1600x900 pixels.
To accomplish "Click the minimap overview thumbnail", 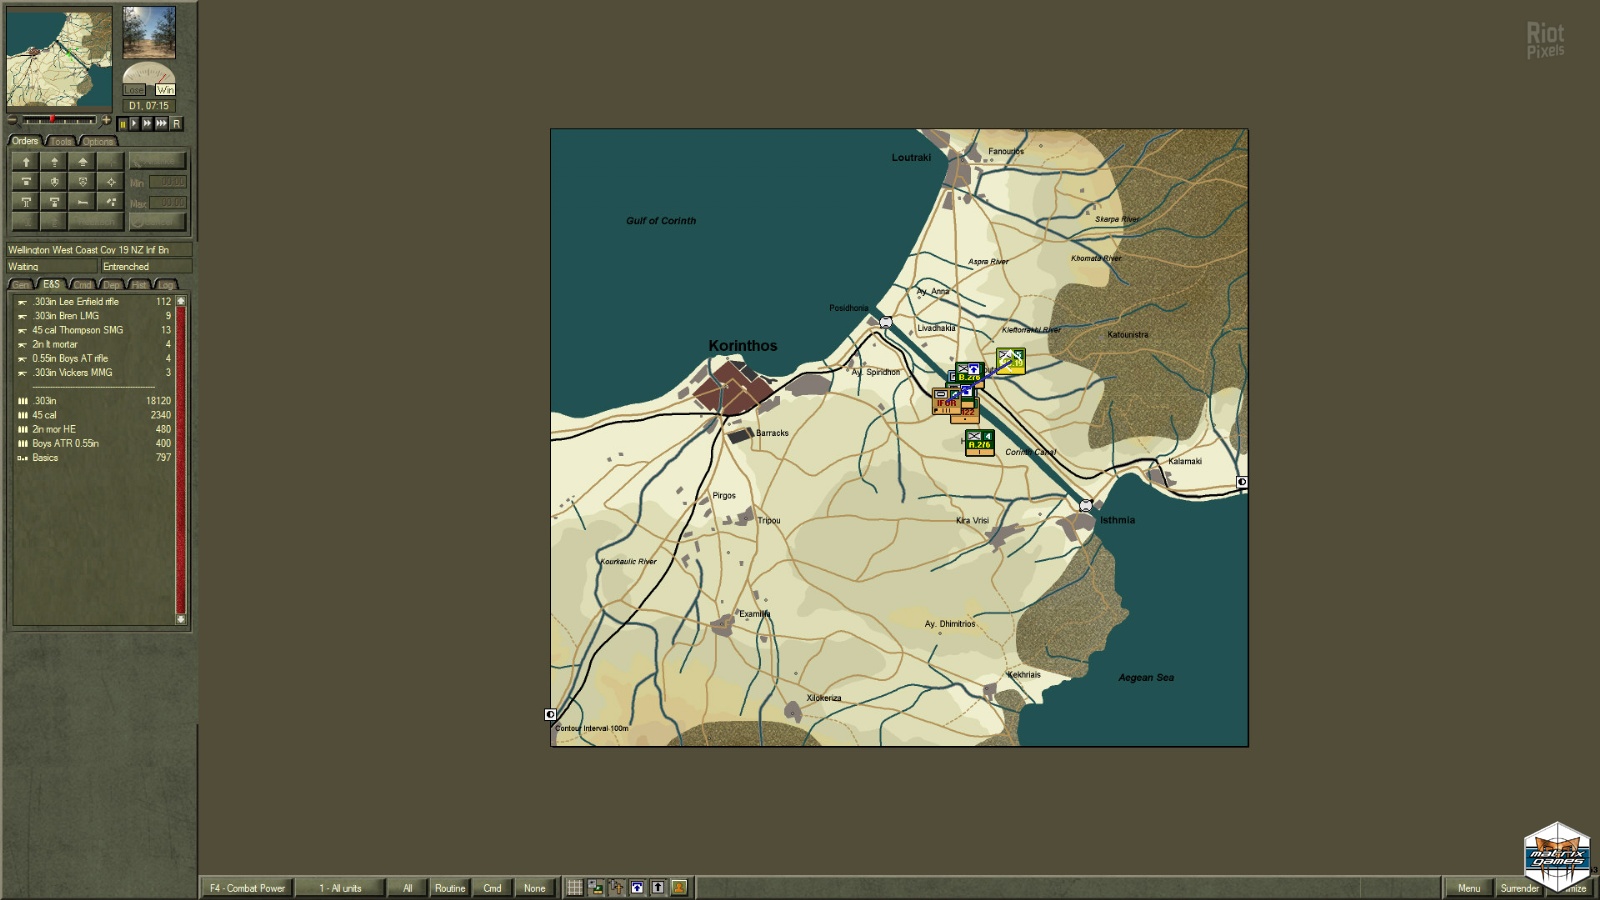I will 59,59.
